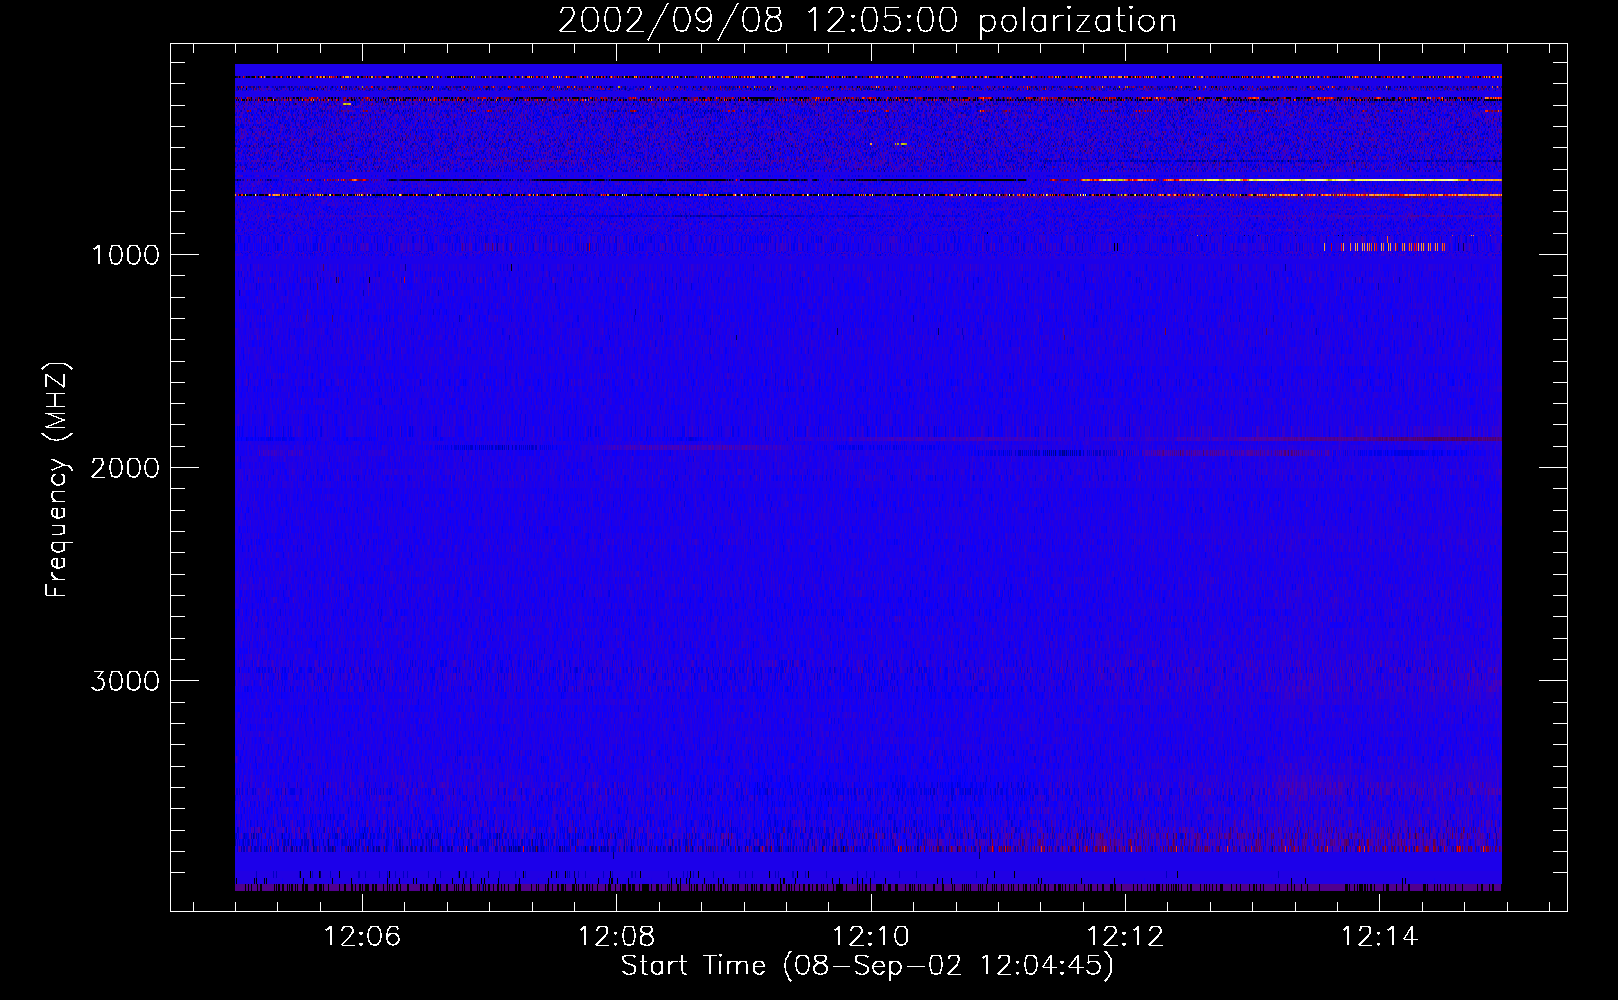Click the 'Start Time (08-Sep-02 12:04:45)' axis label

tap(867, 966)
